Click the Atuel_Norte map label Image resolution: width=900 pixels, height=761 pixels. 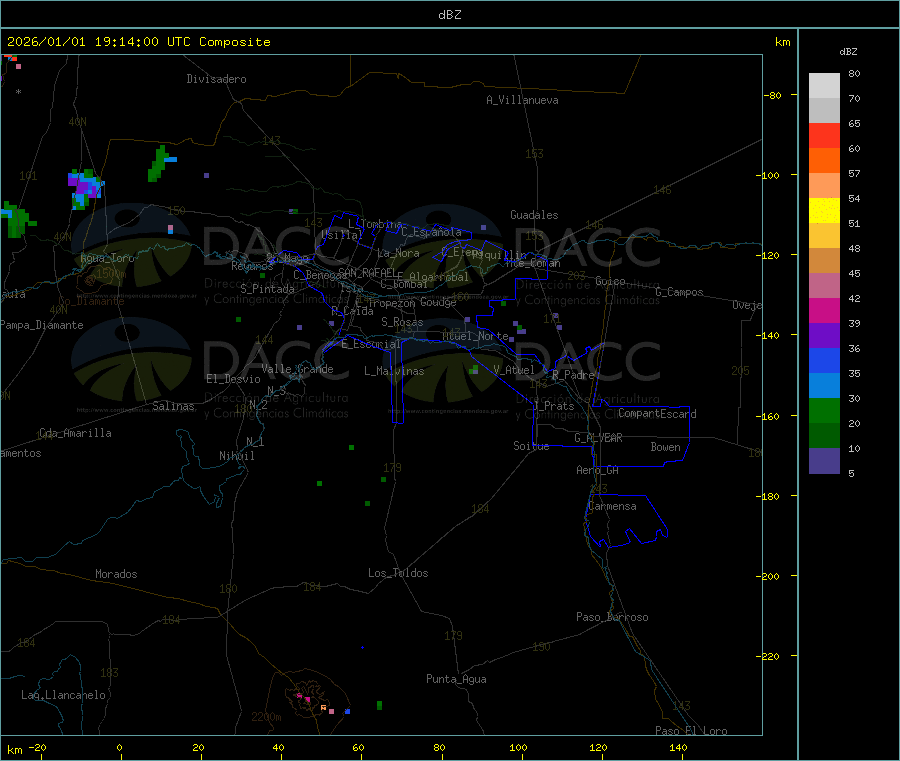[475, 336]
